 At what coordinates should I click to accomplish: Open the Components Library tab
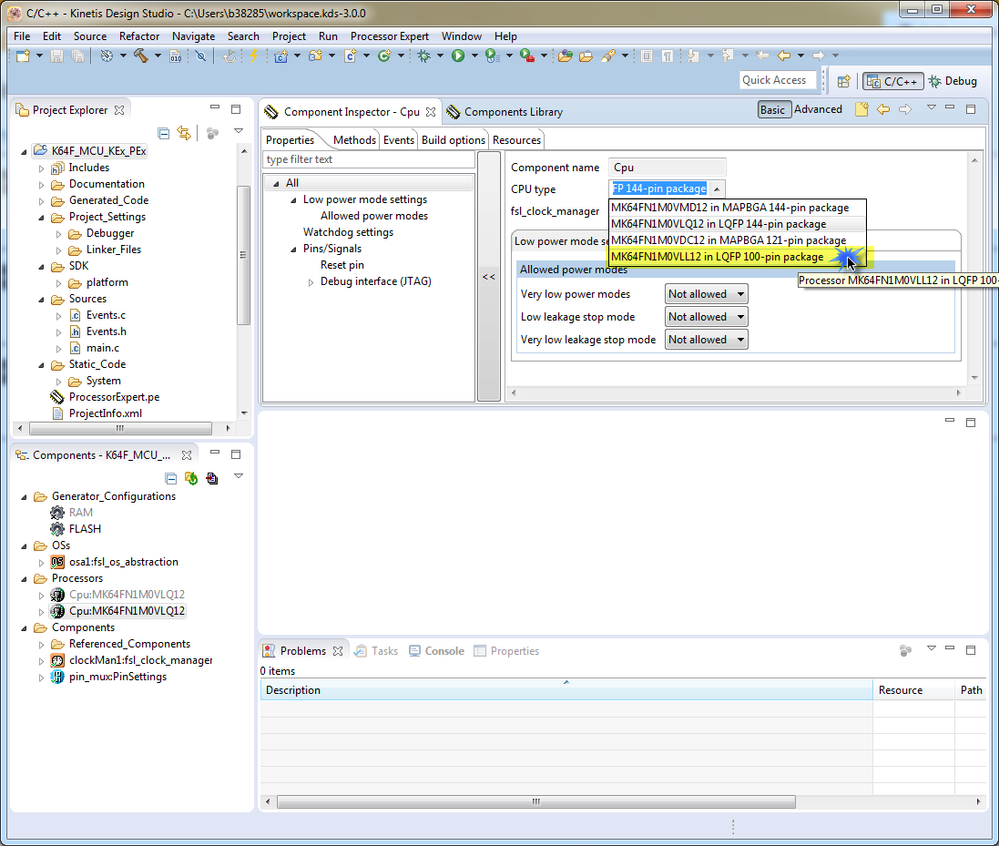click(505, 112)
